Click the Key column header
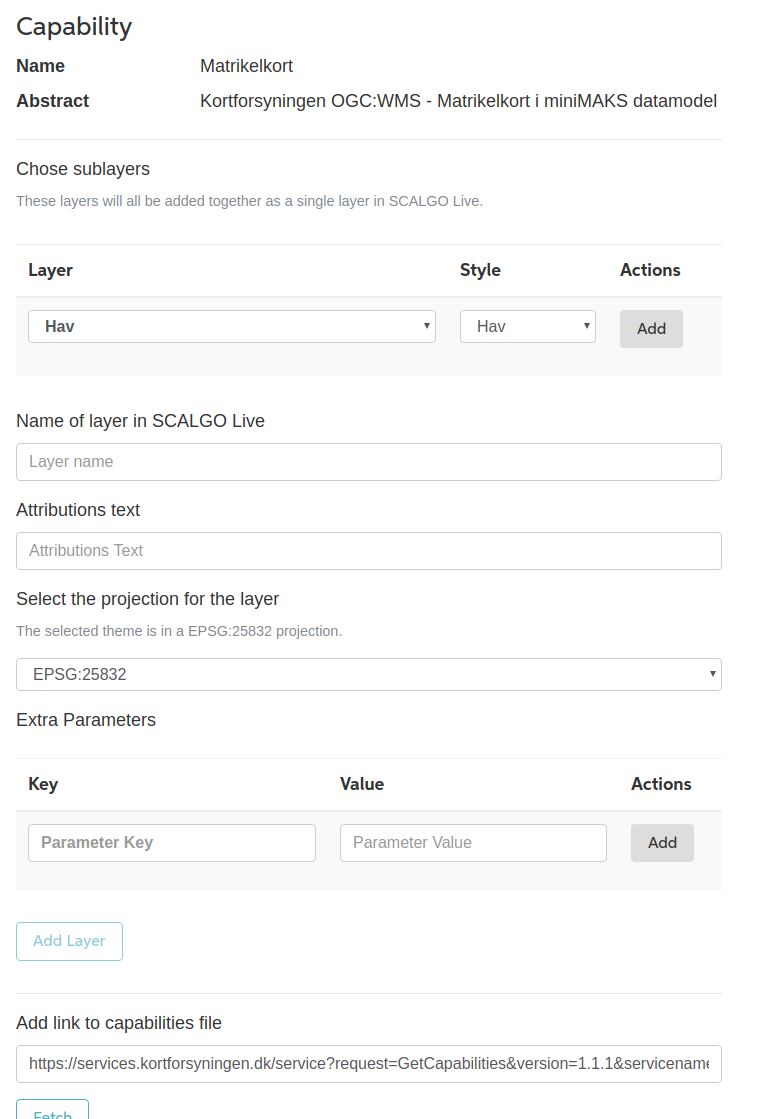781x1119 pixels. pyautogui.click(x=43, y=784)
